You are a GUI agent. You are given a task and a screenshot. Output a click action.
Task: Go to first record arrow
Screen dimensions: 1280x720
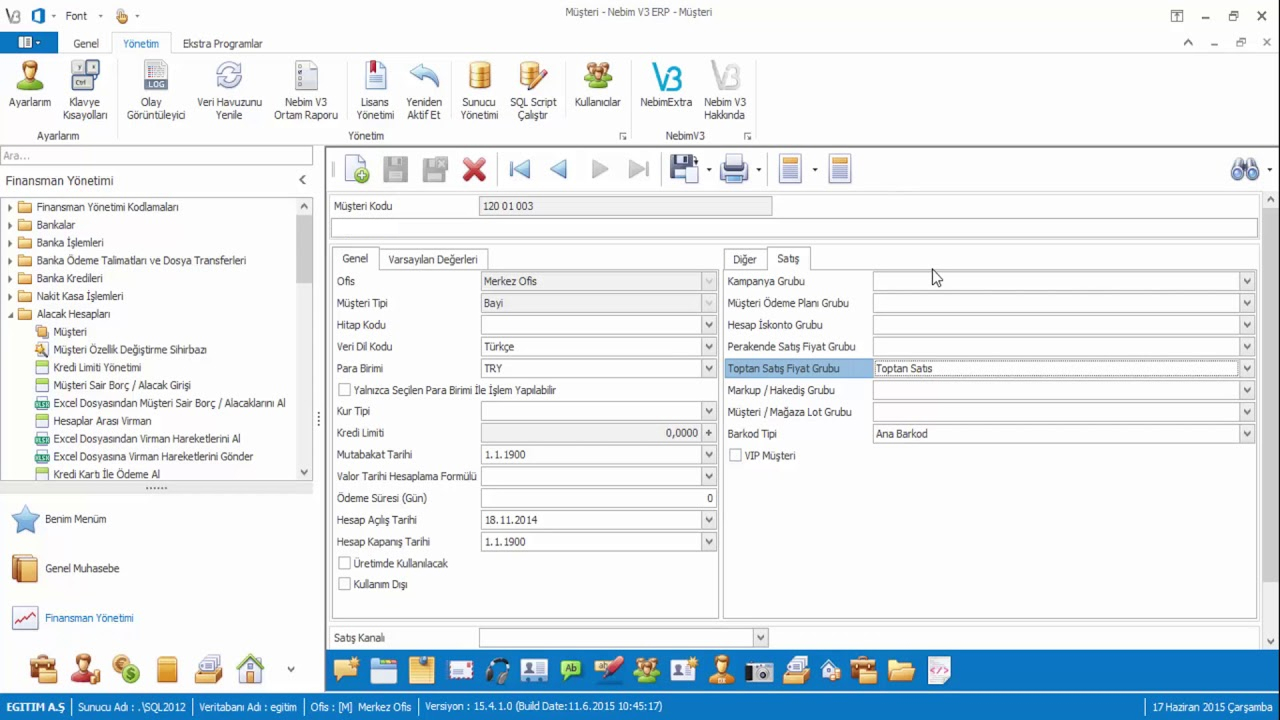tap(520, 169)
